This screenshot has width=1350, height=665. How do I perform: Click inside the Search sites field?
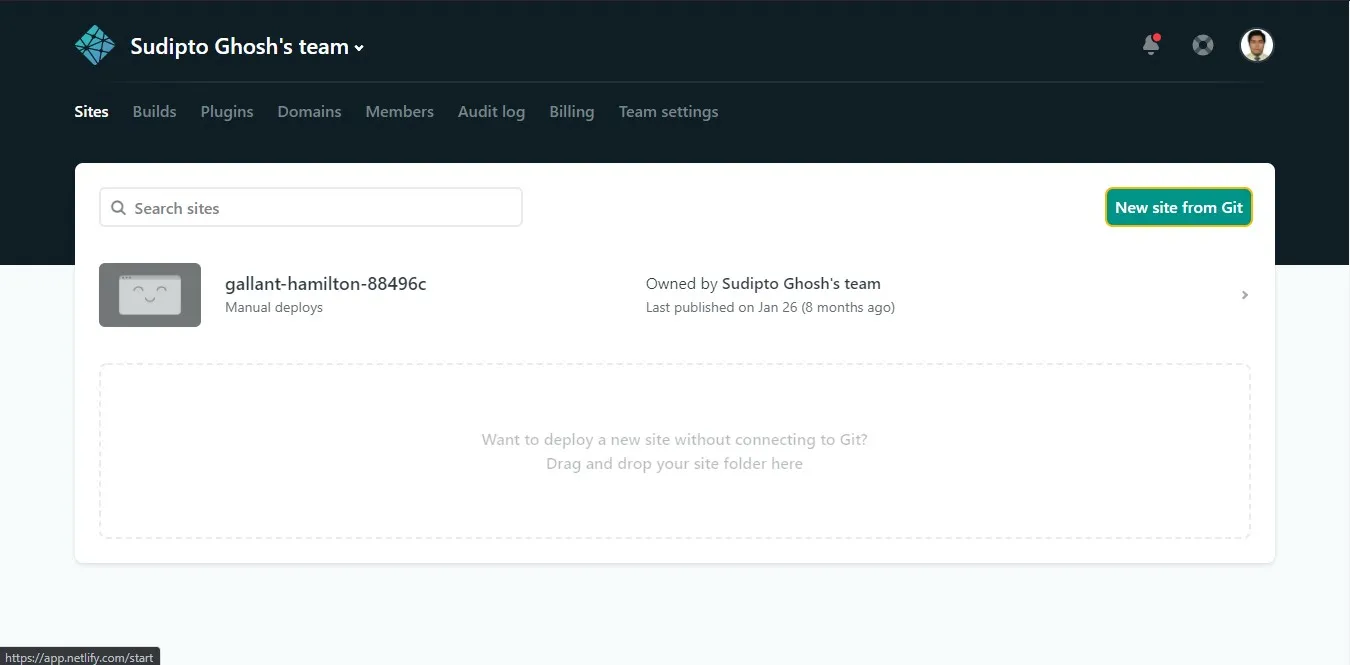click(310, 207)
